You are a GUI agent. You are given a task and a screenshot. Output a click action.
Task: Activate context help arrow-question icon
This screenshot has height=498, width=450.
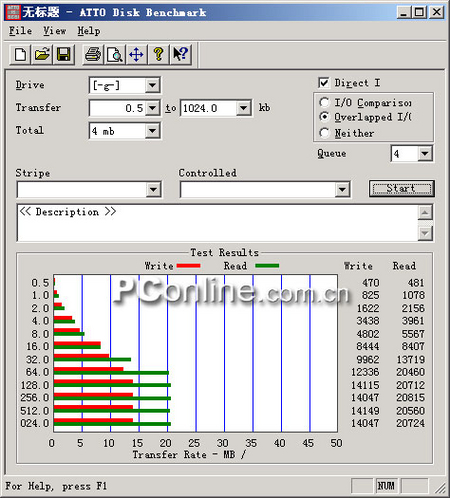181,54
